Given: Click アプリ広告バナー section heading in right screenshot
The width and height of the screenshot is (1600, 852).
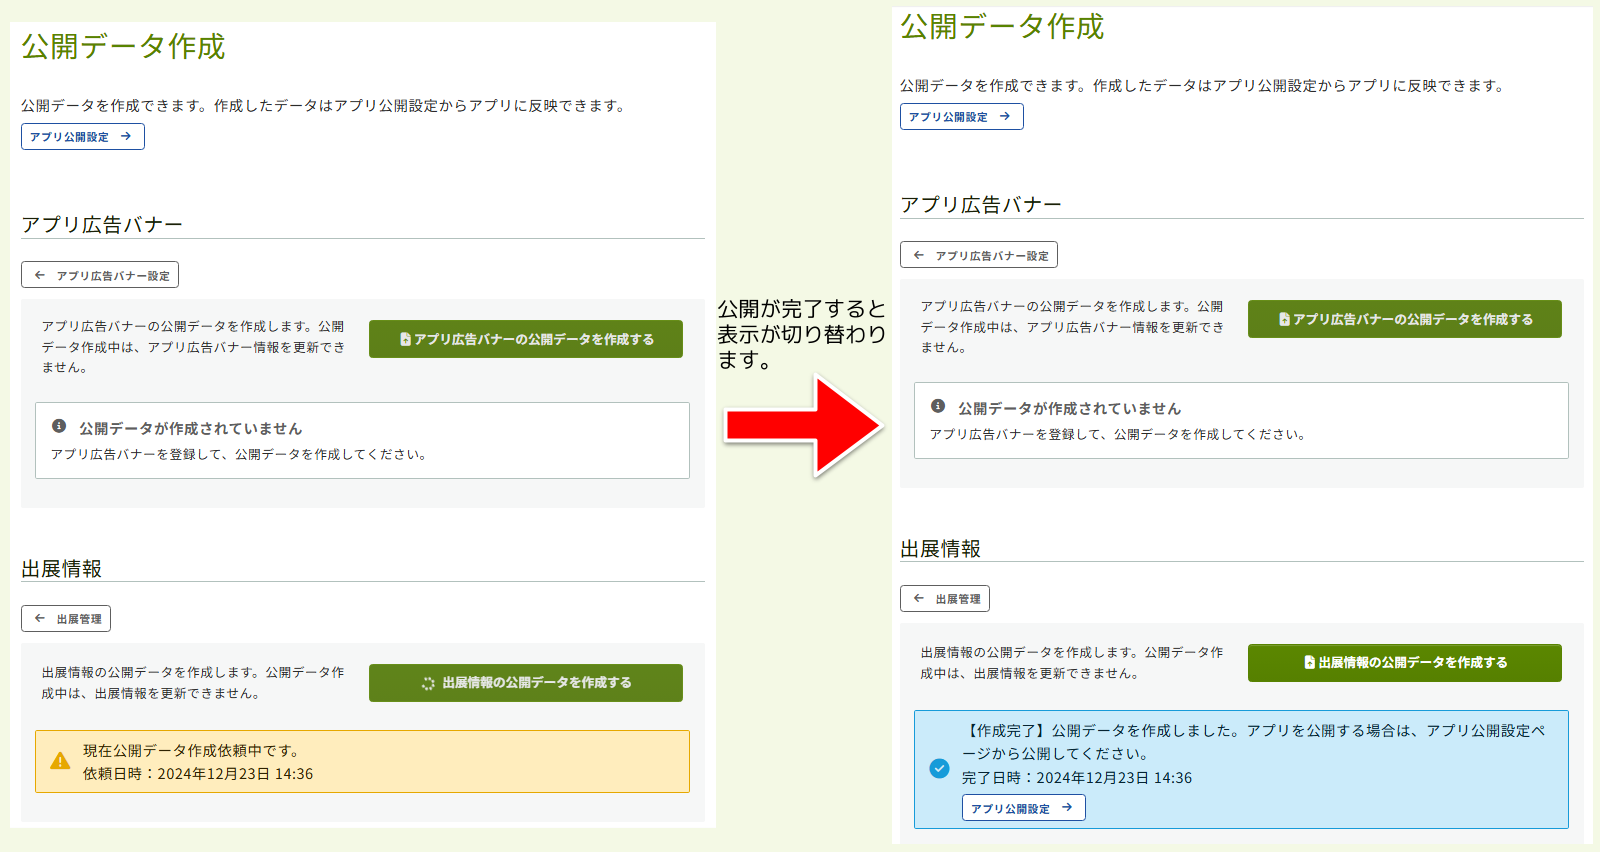Looking at the screenshot, I should click(x=981, y=204).
